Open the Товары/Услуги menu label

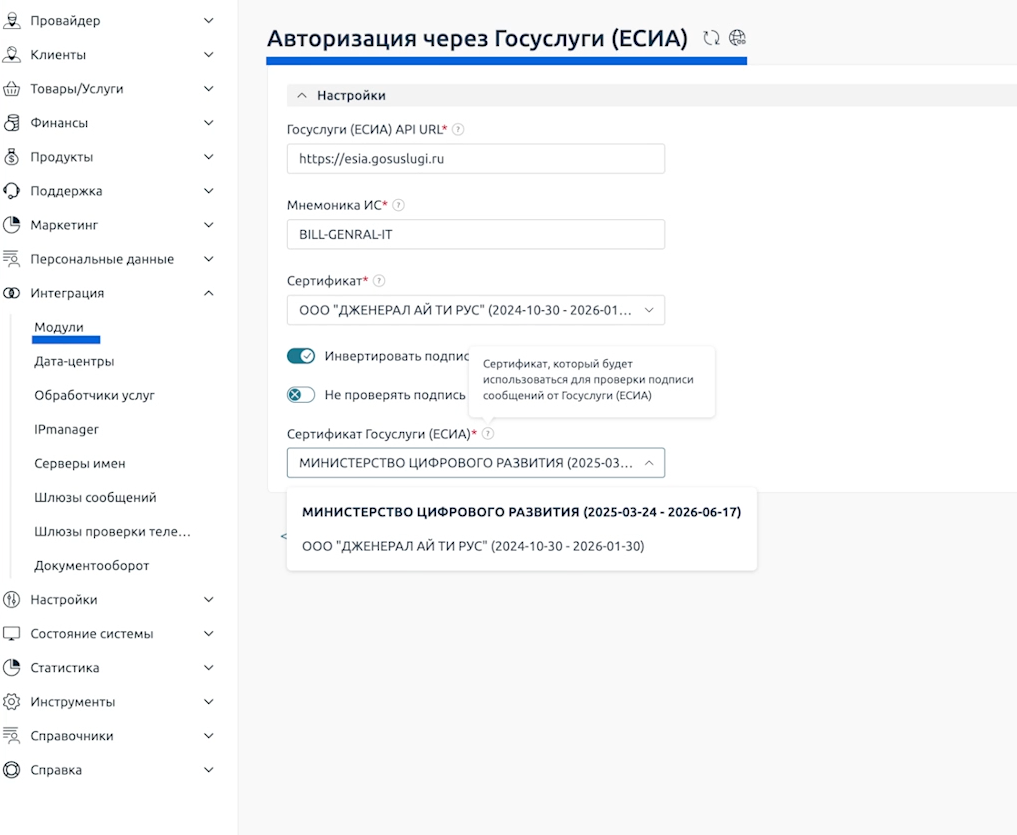click(77, 89)
